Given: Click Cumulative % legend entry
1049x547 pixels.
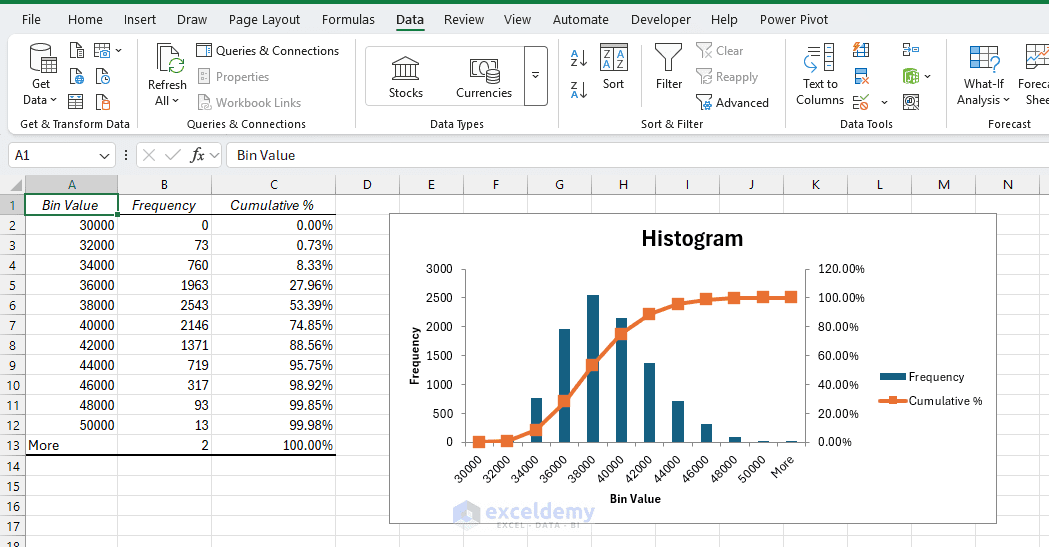Looking at the screenshot, I should (x=930, y=401).
